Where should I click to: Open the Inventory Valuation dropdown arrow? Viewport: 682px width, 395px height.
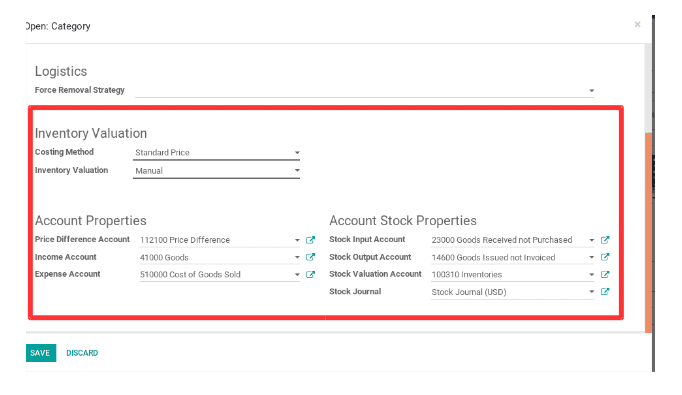[x=297, y=170]
